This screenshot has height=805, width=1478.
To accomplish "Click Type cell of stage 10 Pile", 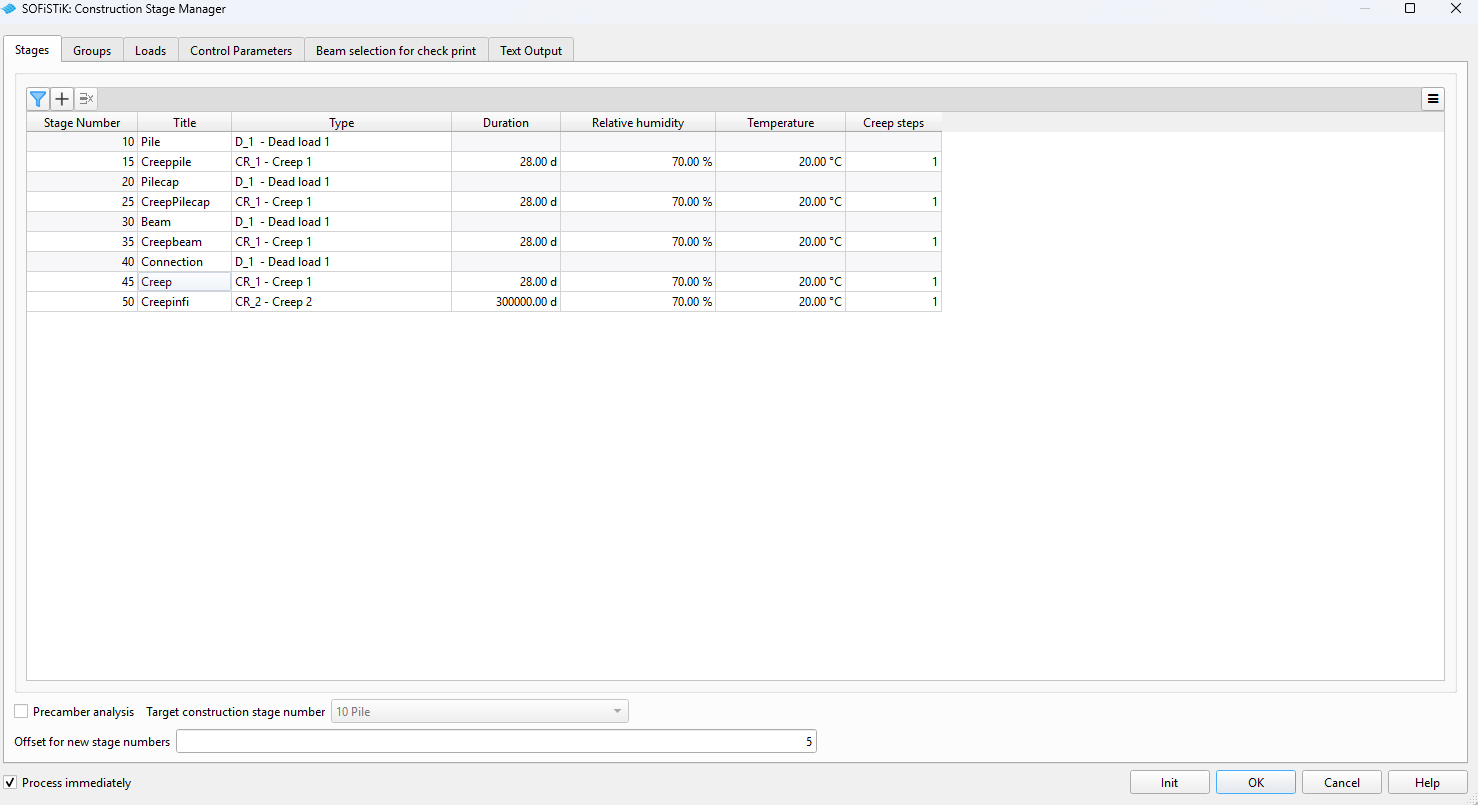I will 341,142.
